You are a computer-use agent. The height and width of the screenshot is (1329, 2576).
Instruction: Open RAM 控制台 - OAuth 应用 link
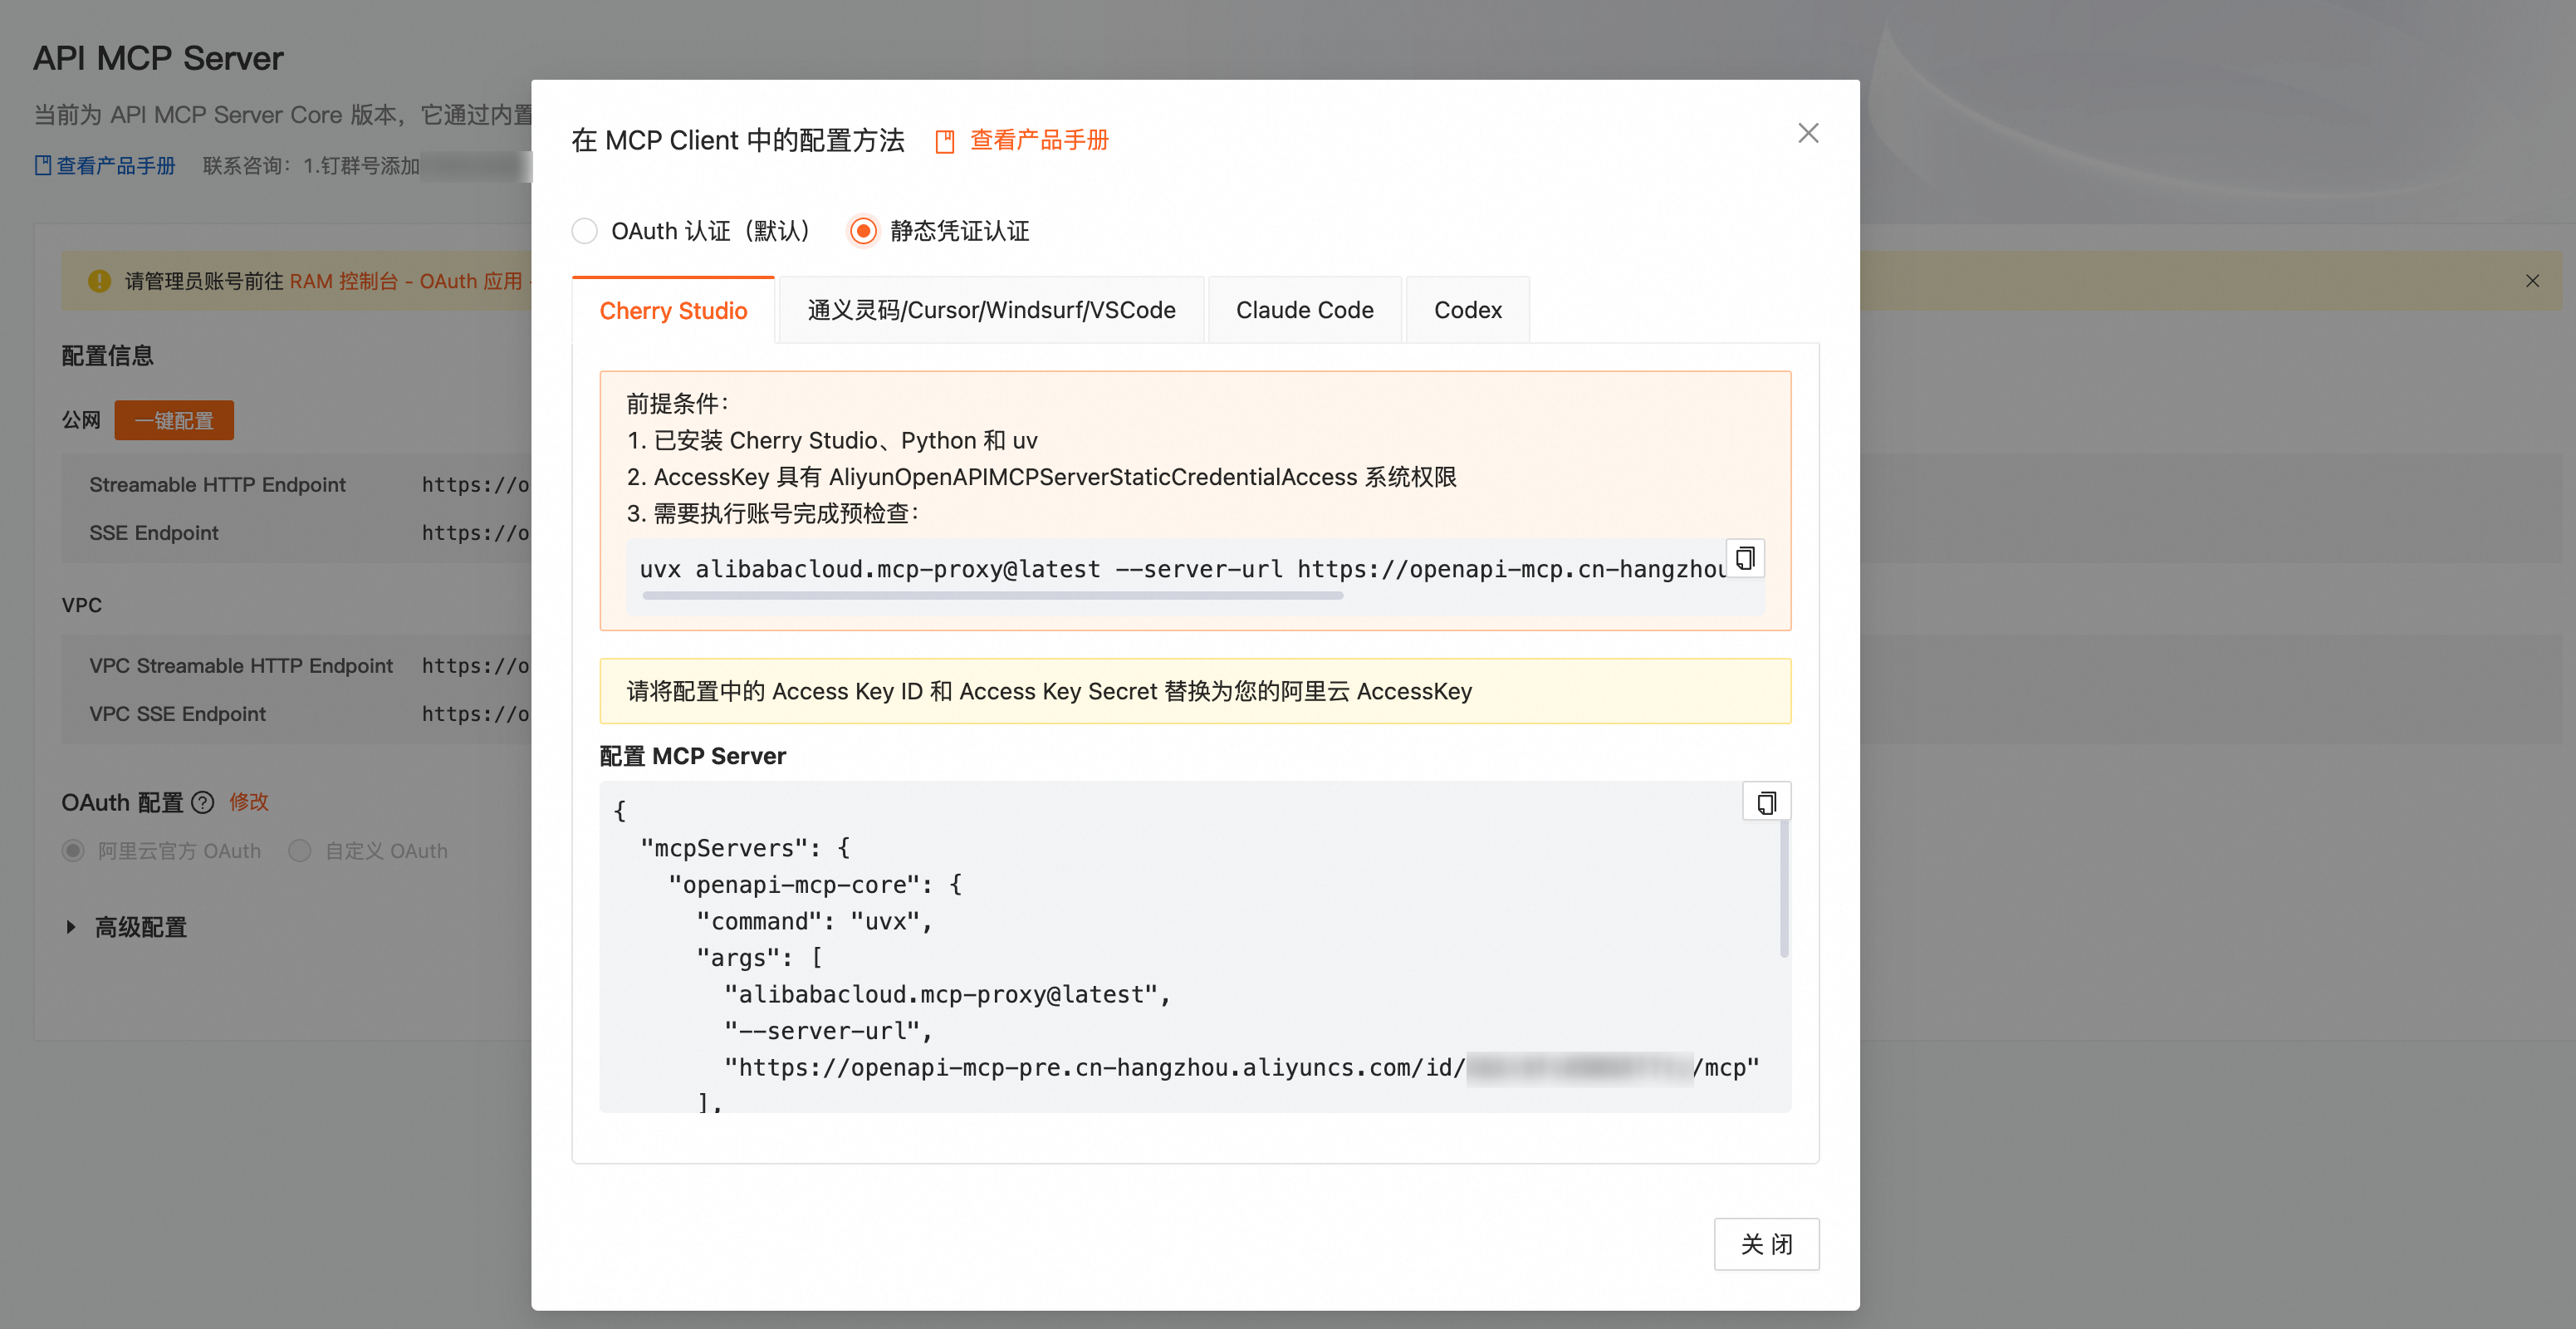[406, 281]
